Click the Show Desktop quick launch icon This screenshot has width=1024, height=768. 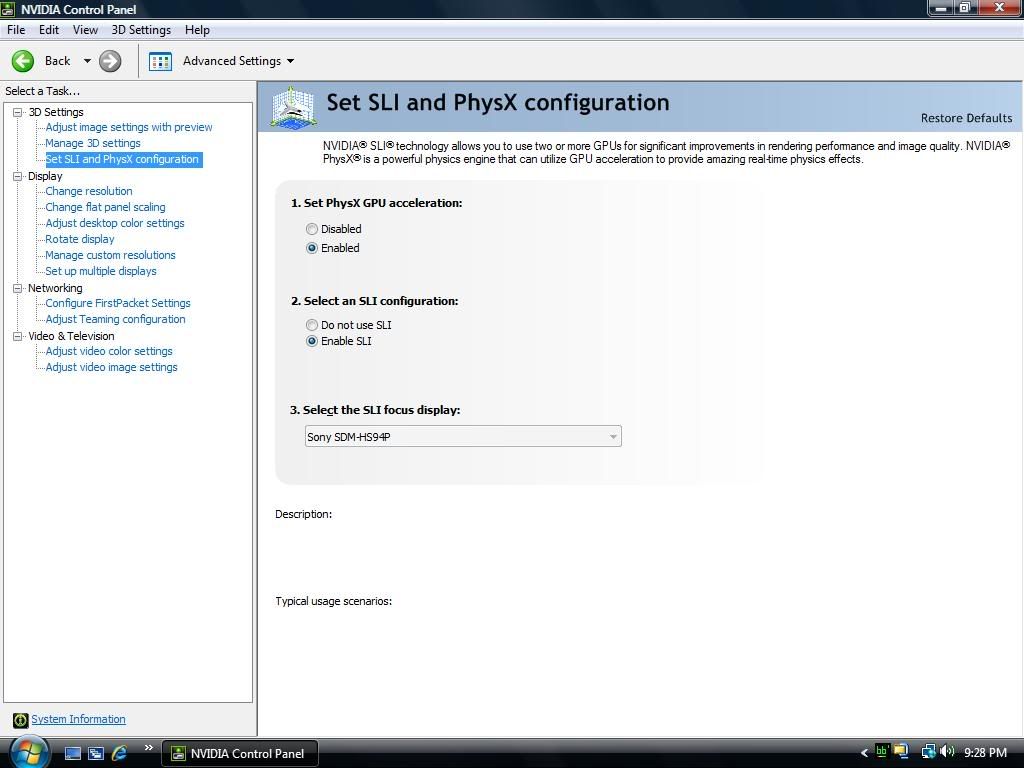tap(73, 753)
